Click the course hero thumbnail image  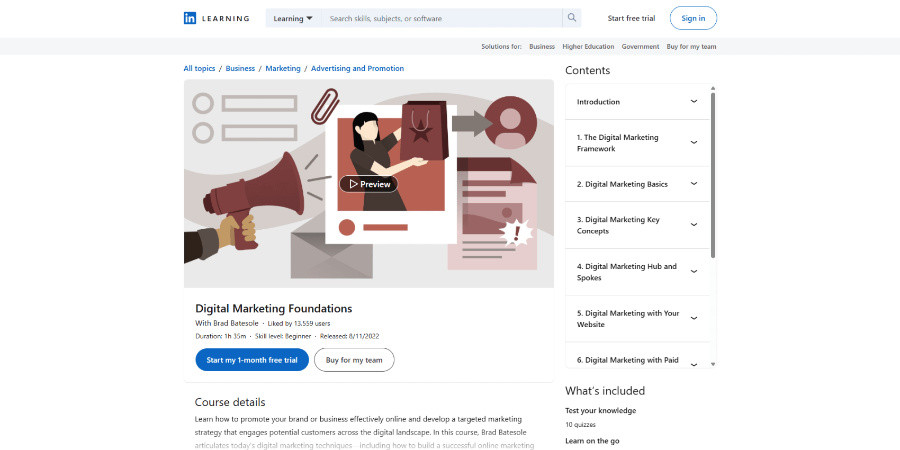pyautogui.click(x=368, y=184)
